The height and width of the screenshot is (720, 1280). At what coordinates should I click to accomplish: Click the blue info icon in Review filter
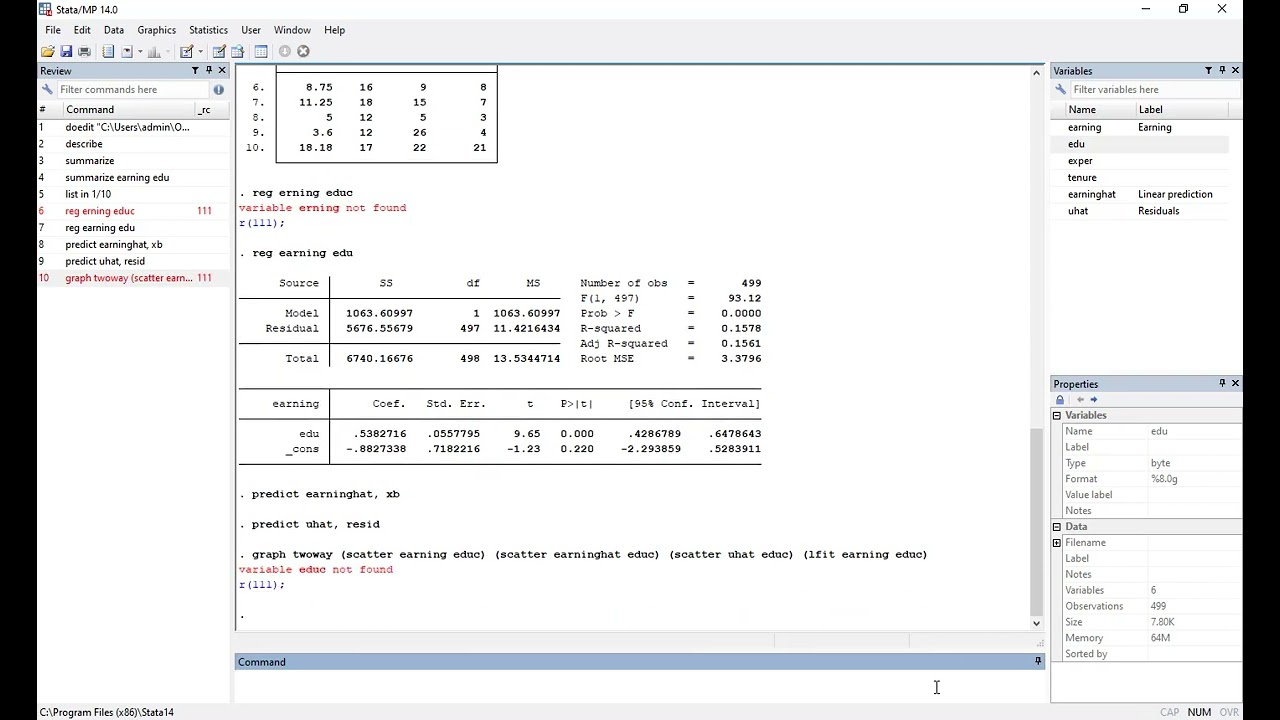click(218, 90)
